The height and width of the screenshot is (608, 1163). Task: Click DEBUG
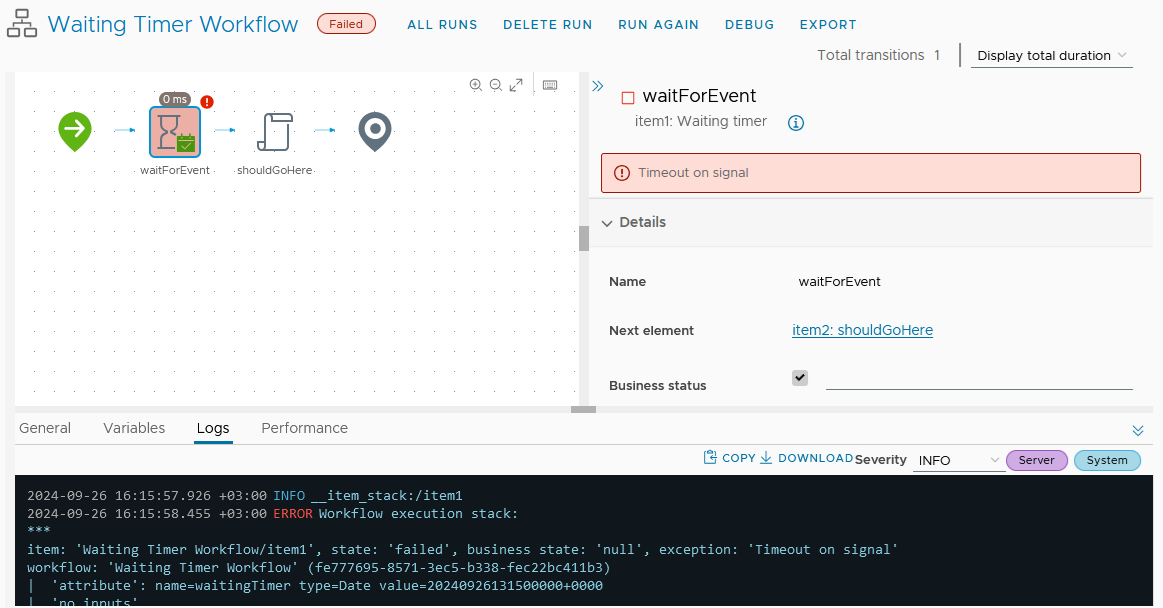(x=749, y=24)
